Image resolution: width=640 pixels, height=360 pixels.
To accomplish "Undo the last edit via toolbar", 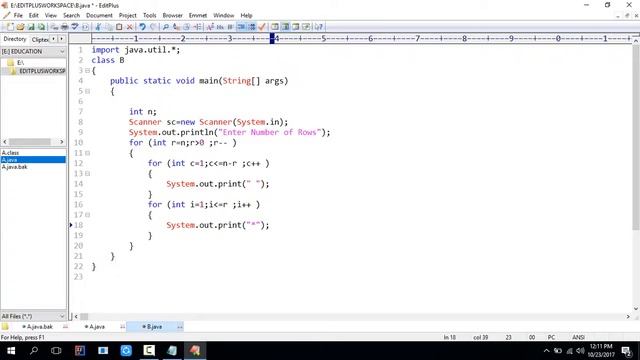I will click(x=142, y=27).
